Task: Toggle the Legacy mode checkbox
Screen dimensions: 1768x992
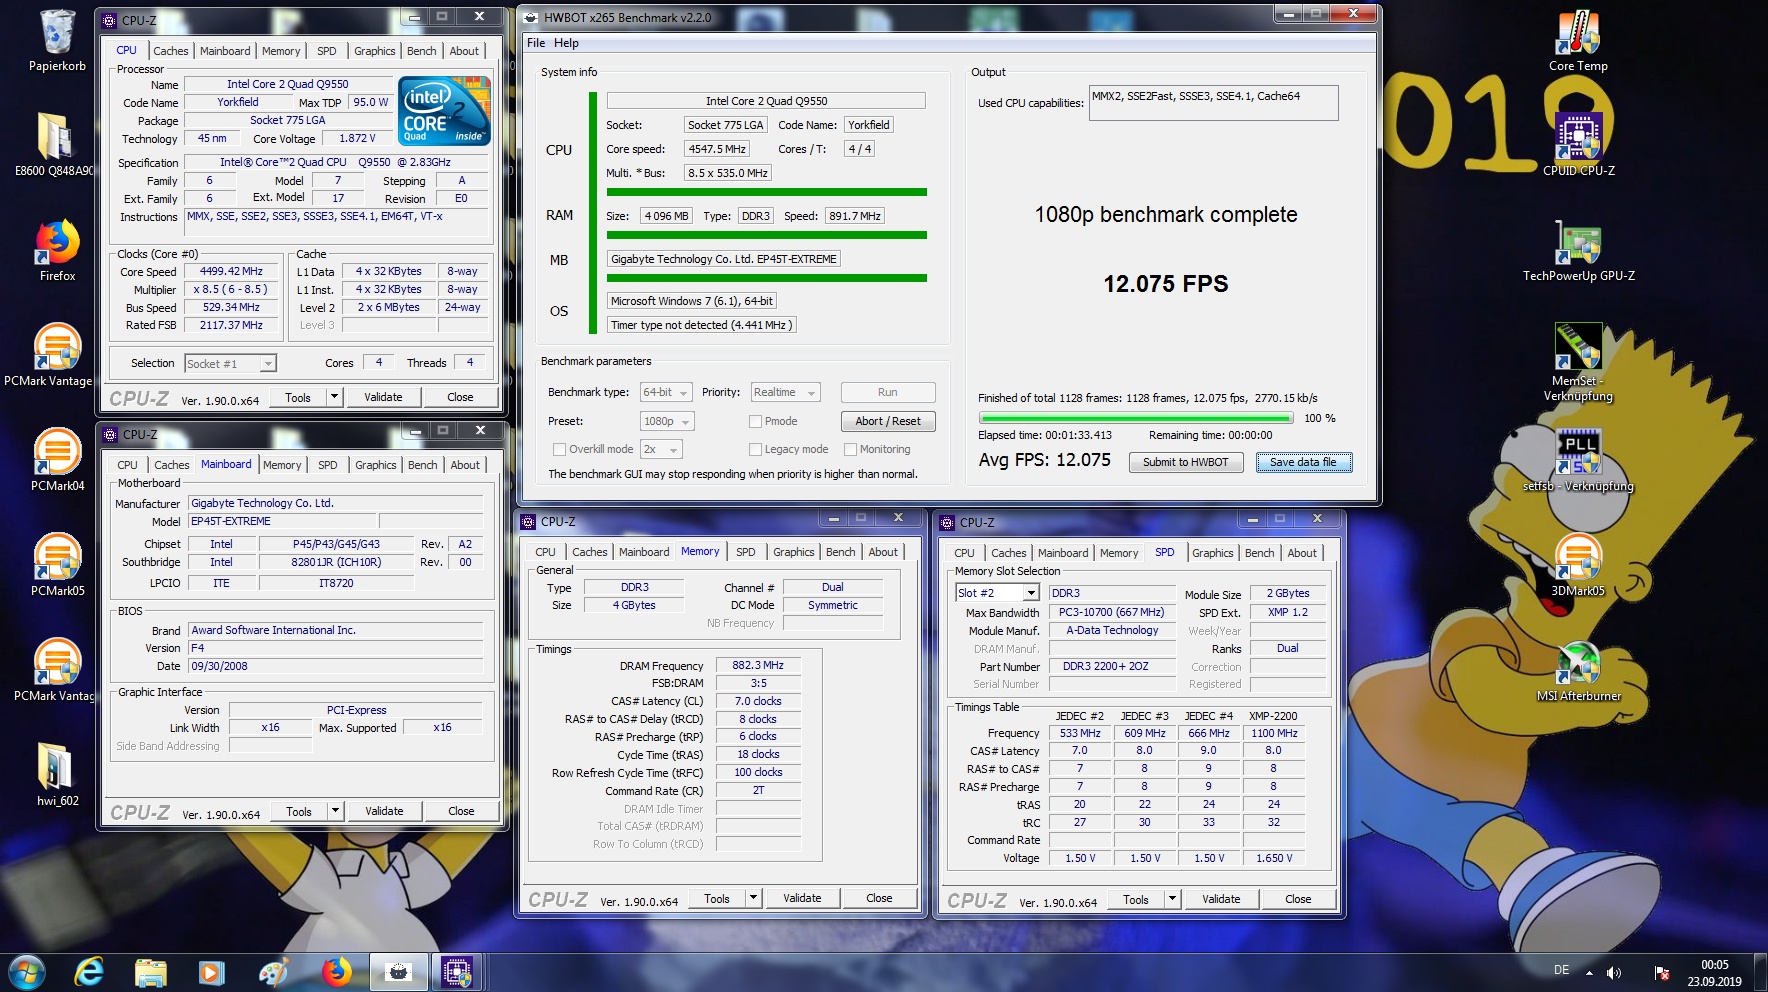Action: point(756,450)
